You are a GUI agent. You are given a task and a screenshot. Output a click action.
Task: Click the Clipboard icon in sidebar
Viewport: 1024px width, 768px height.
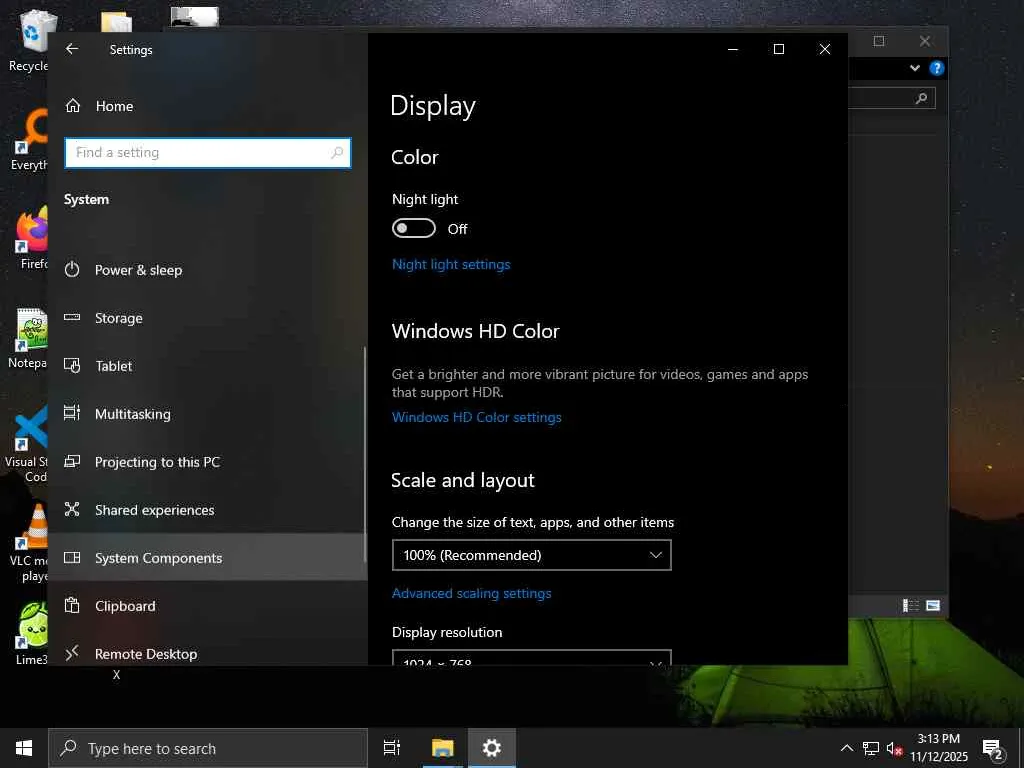click(72, 605)
